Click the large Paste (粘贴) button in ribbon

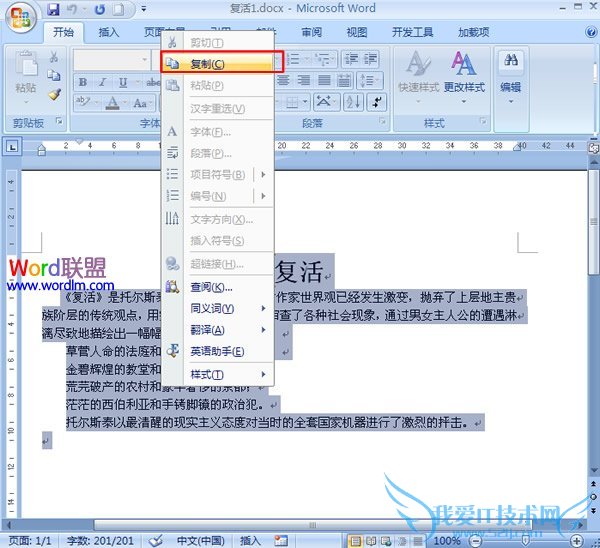(26, 77)
